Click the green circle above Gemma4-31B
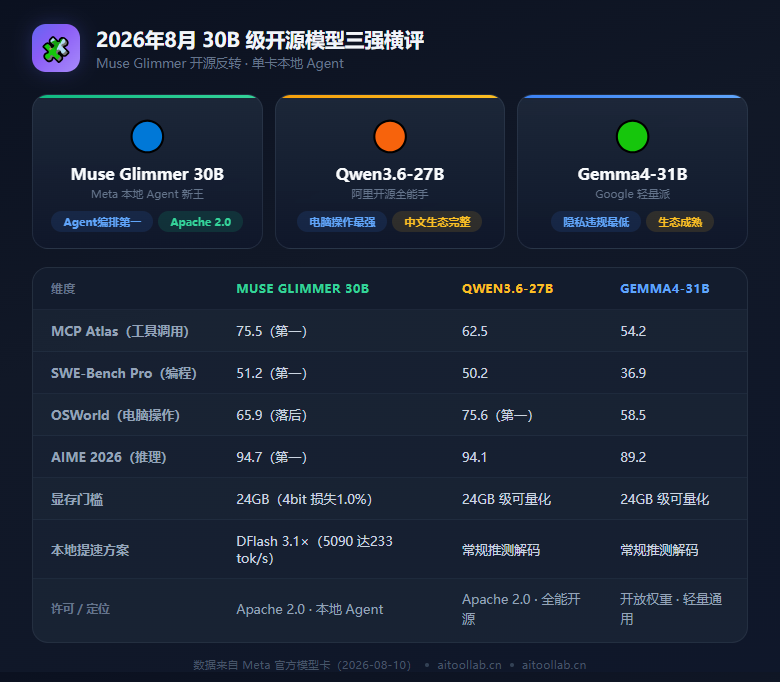The height and width of the screenshot is (682, 780). click(632, 136)
